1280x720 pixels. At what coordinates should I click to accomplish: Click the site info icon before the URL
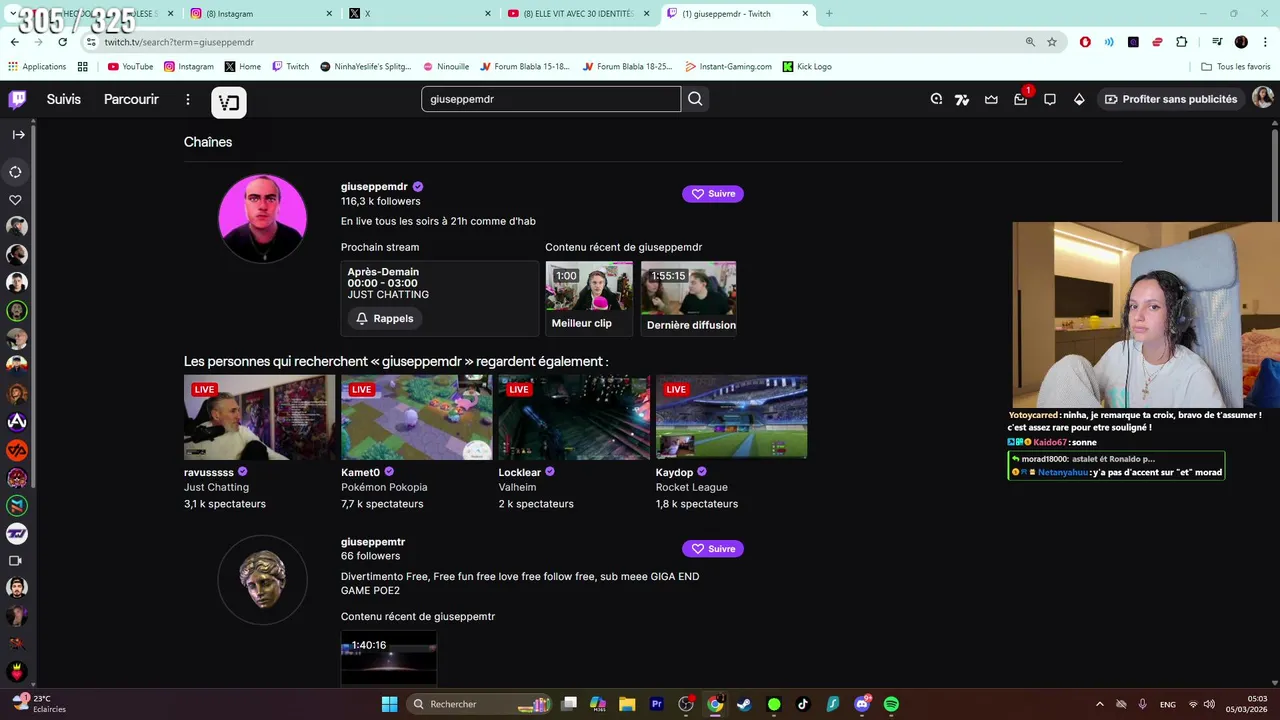click(x=91, y=42)
